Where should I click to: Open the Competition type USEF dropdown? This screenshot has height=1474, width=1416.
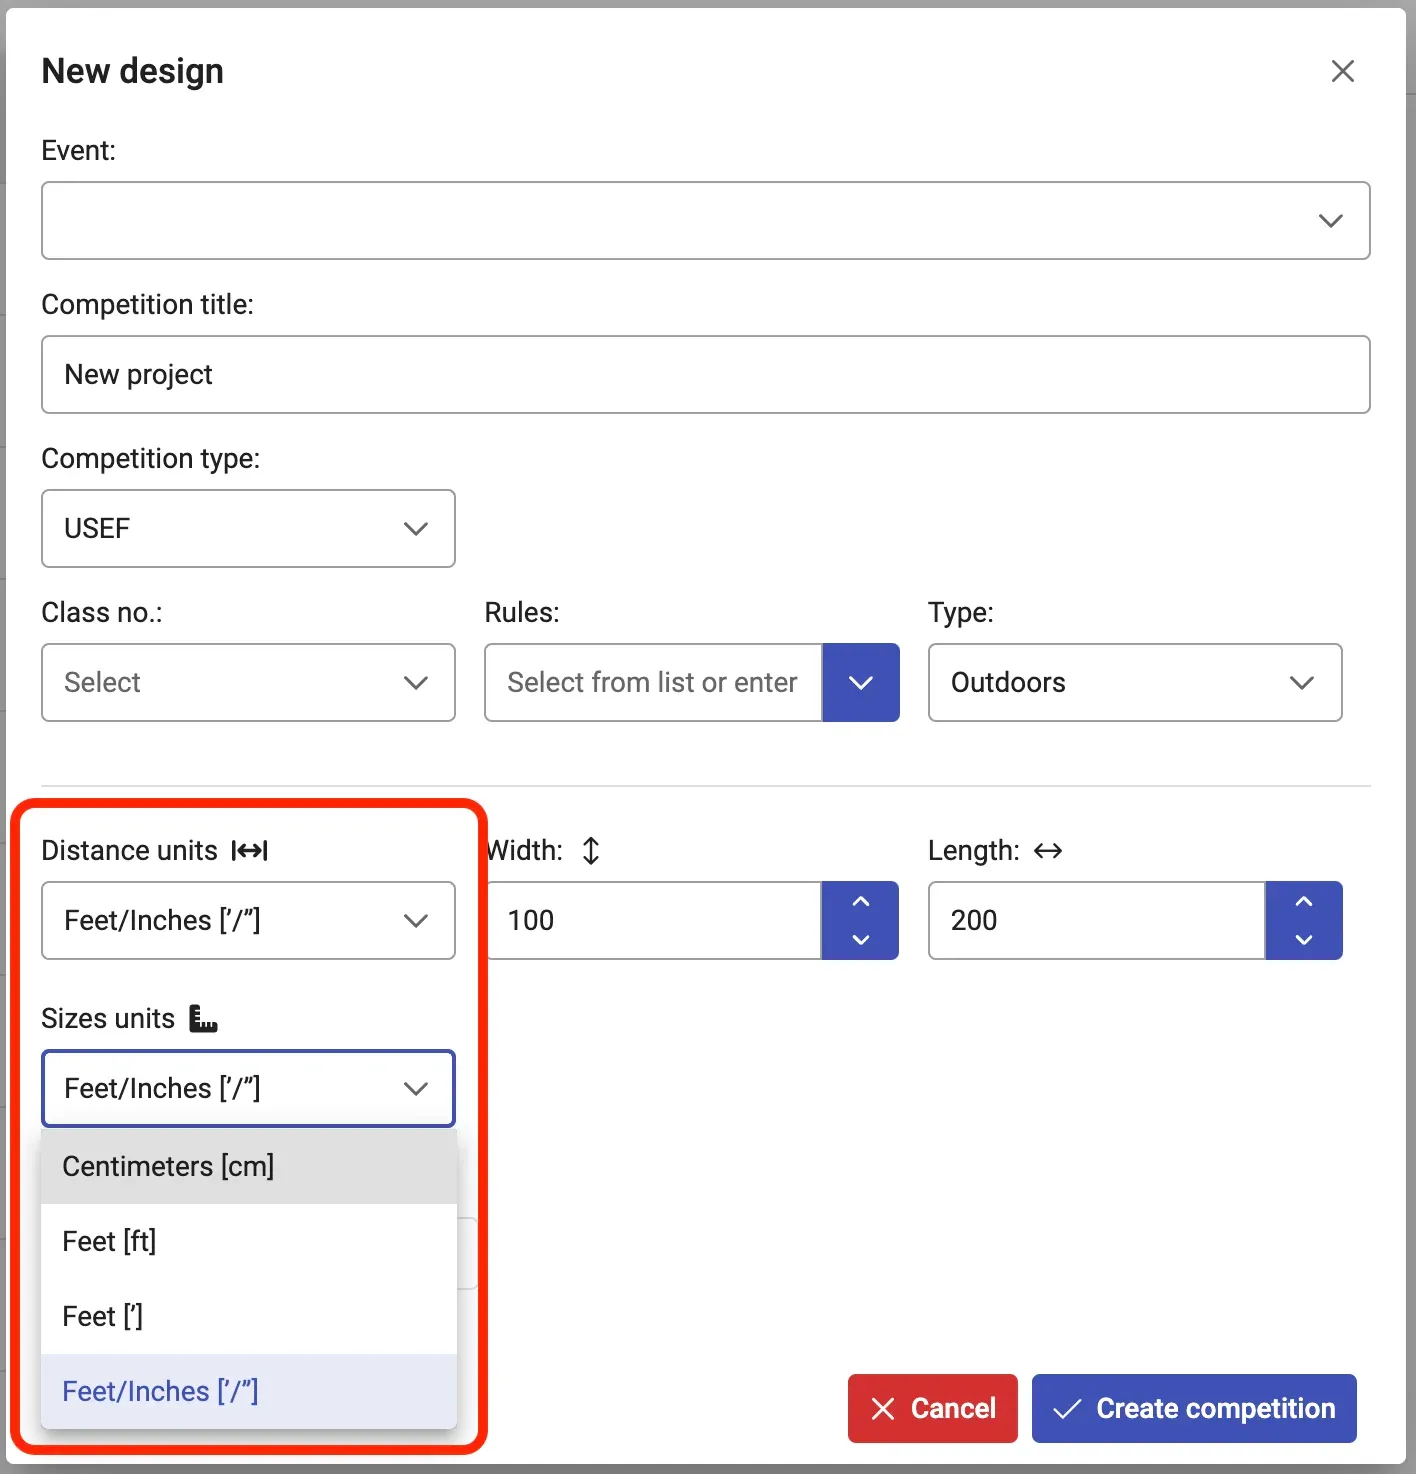(248, 528)
